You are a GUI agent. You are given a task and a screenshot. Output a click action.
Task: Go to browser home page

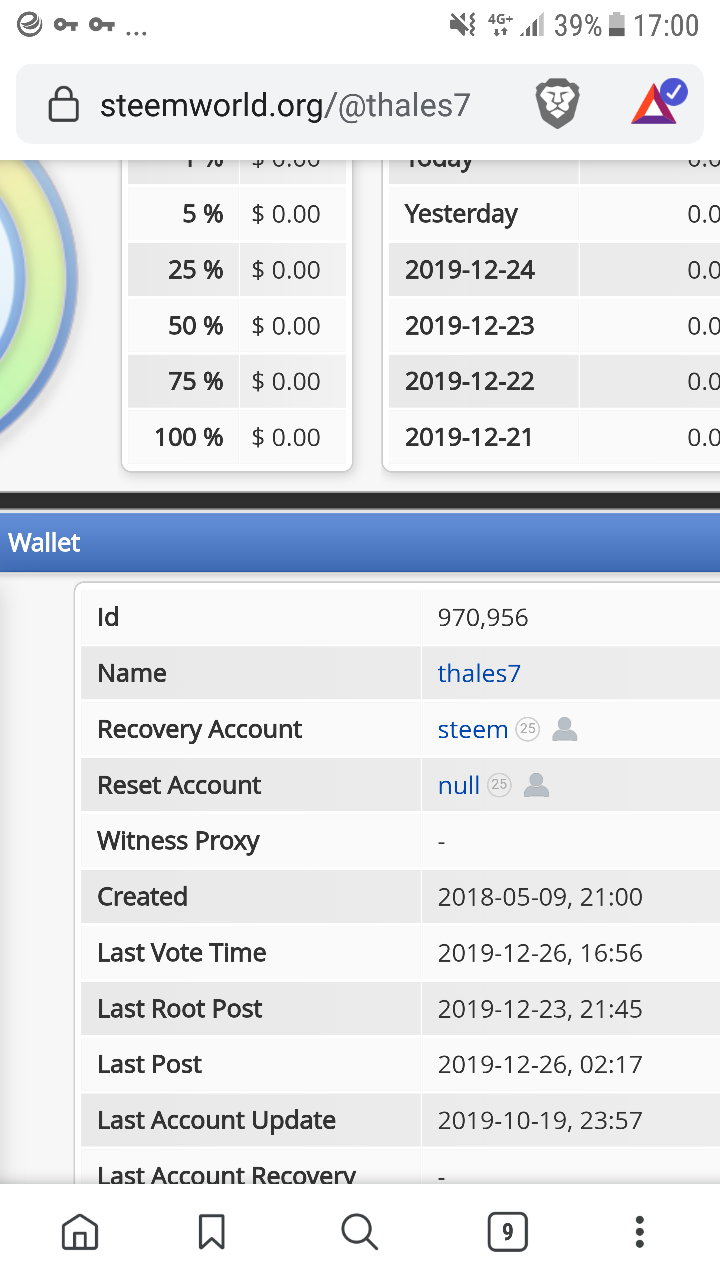[x=80, y=1232]
